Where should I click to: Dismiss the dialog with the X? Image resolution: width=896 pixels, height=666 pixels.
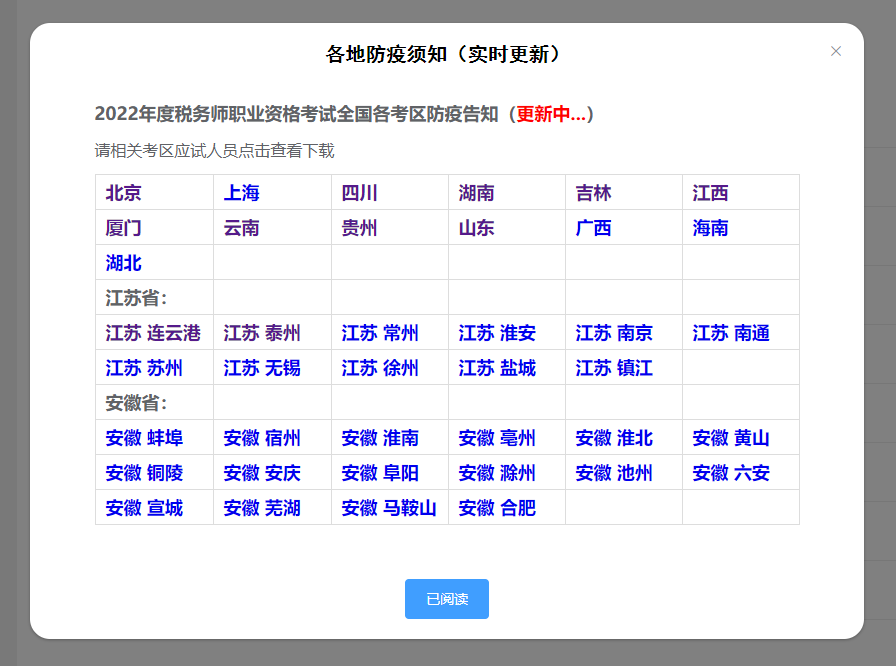[x=836, y=51]
